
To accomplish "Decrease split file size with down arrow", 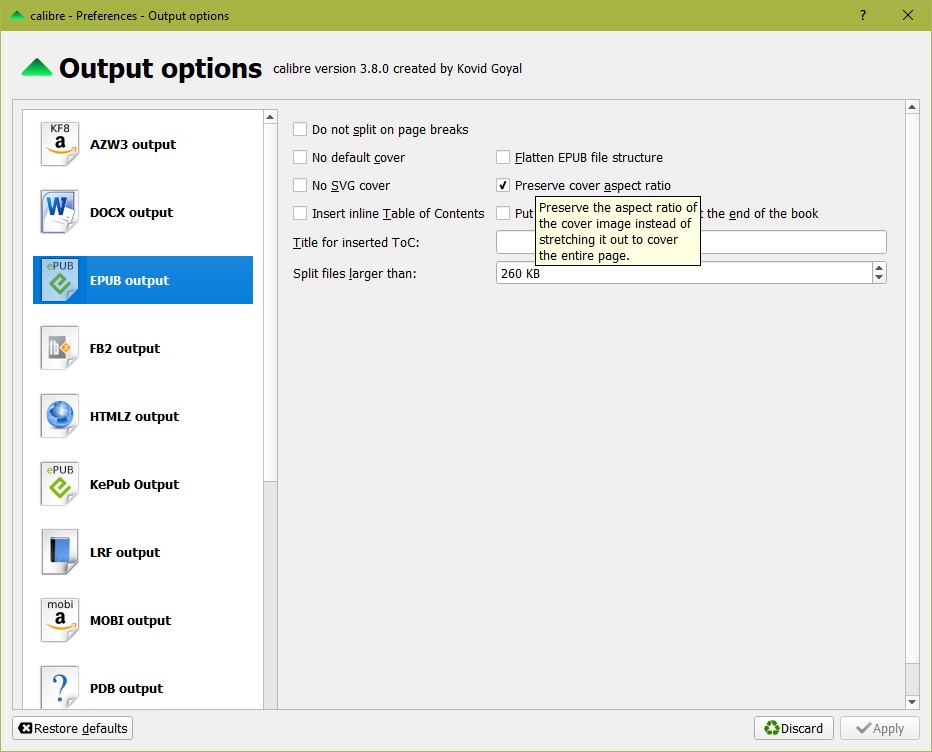I will (879, 278).
